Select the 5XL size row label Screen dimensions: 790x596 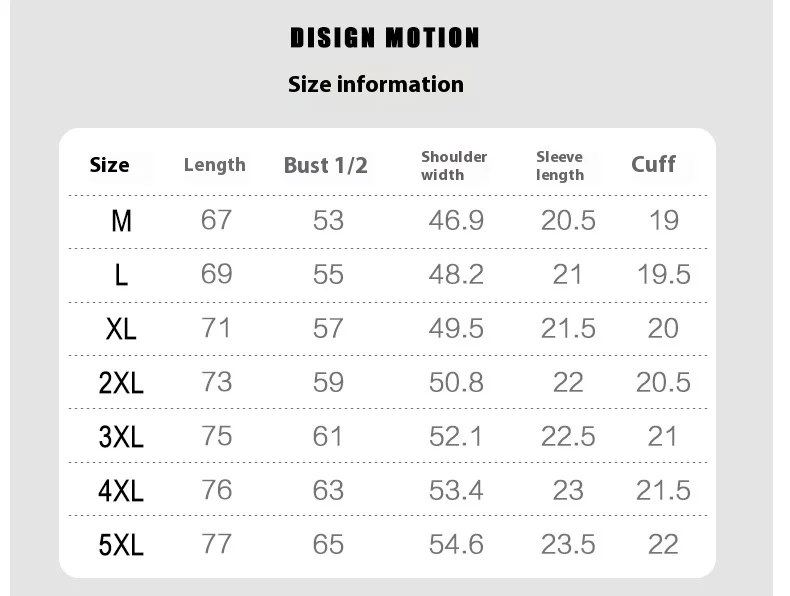(x=121, y=545)
